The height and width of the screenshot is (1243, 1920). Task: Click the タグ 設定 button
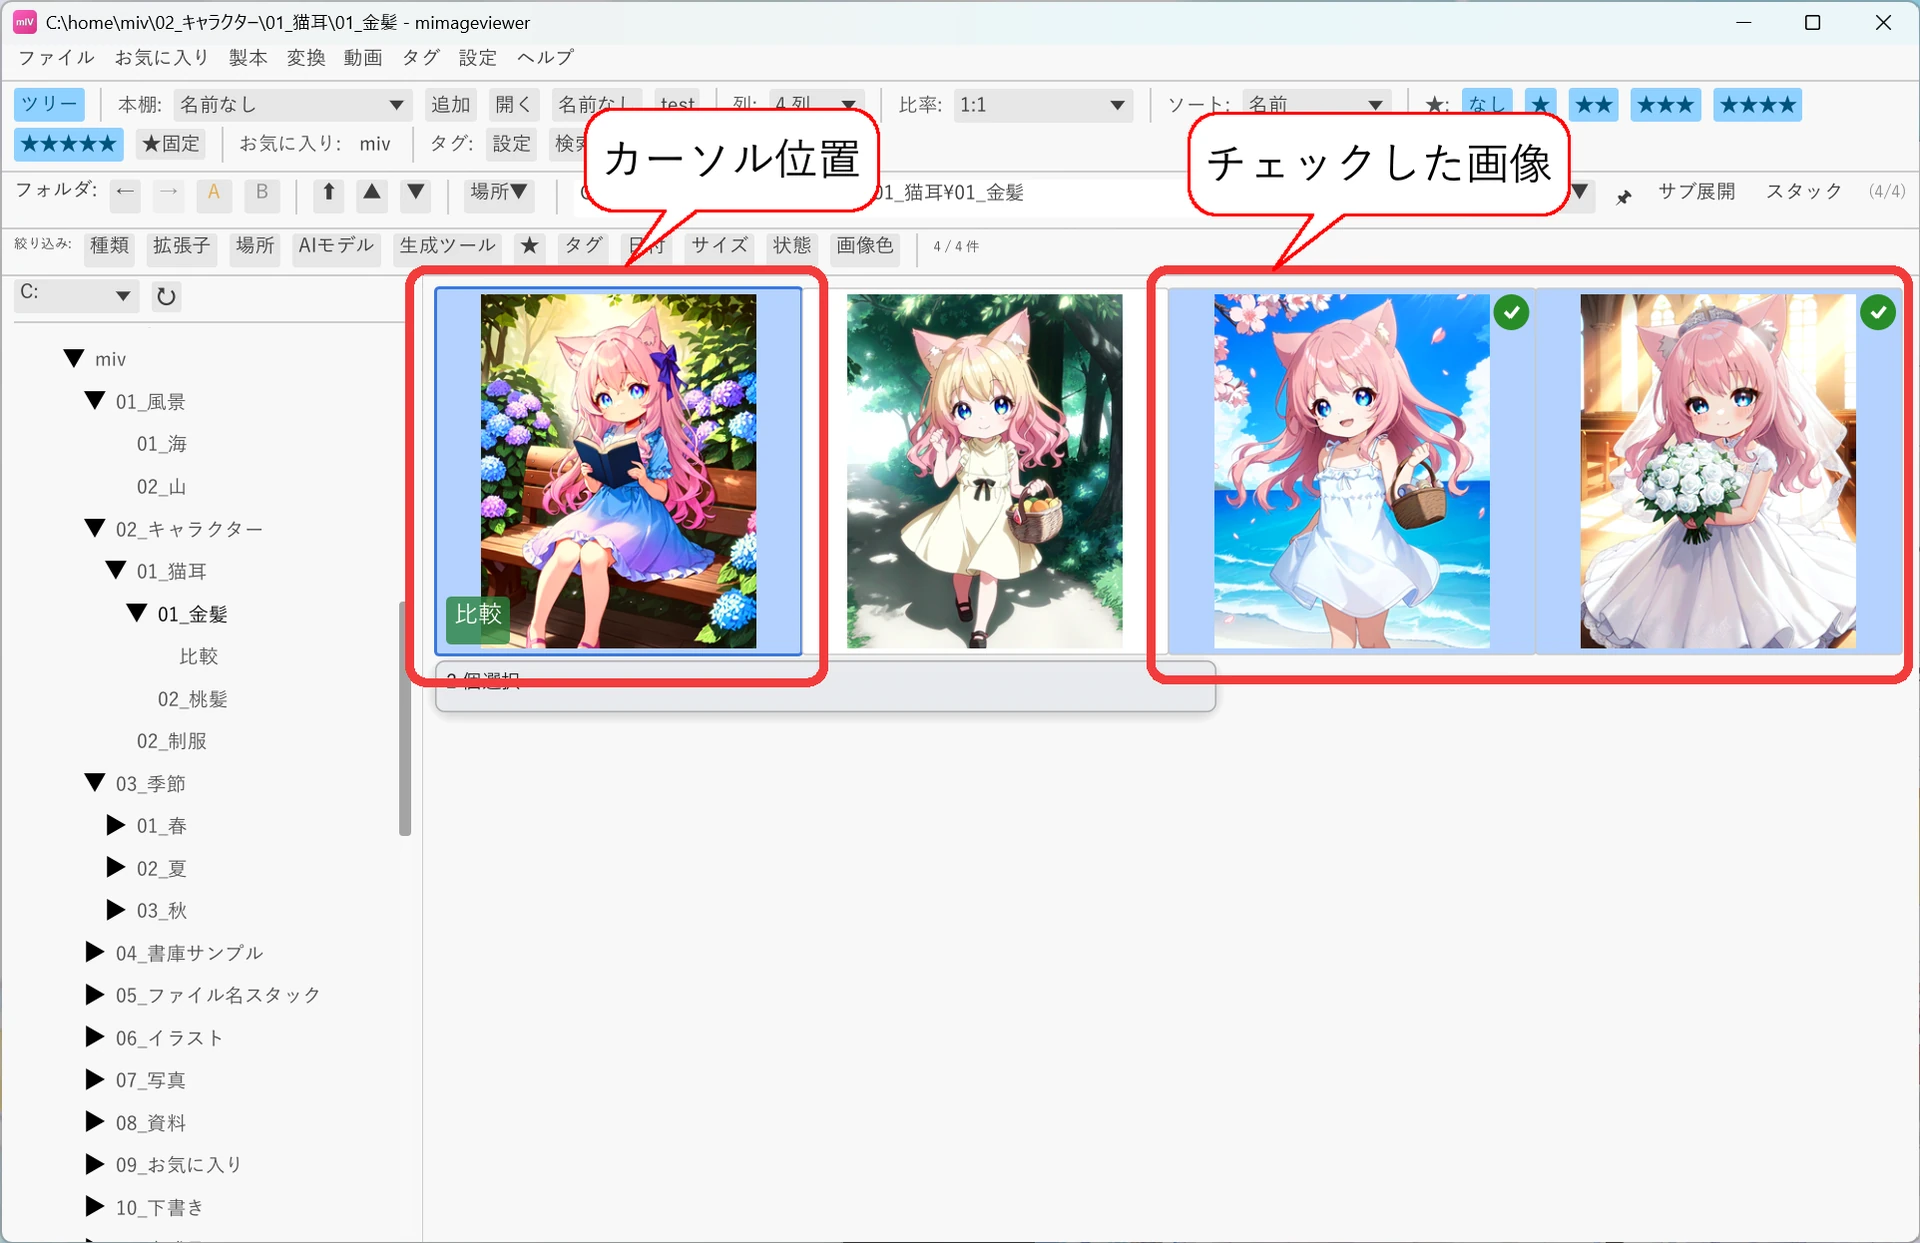pyautogui.click(x=511, y=144)
